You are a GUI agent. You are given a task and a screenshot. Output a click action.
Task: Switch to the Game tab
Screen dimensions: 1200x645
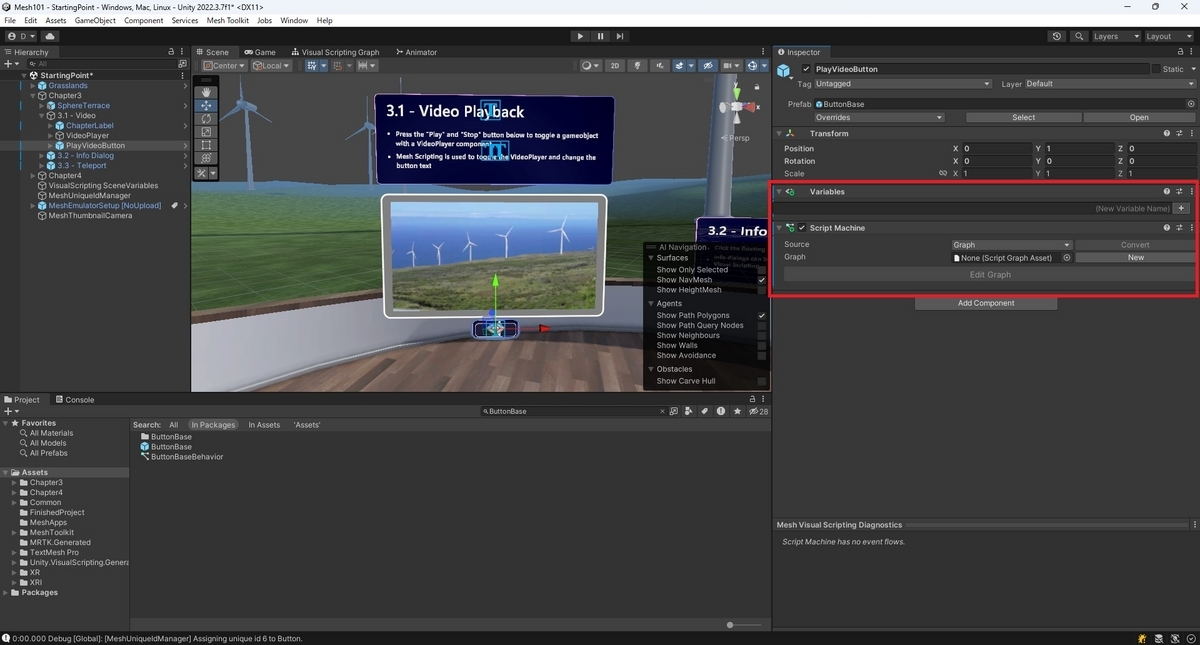click(259, 52)
